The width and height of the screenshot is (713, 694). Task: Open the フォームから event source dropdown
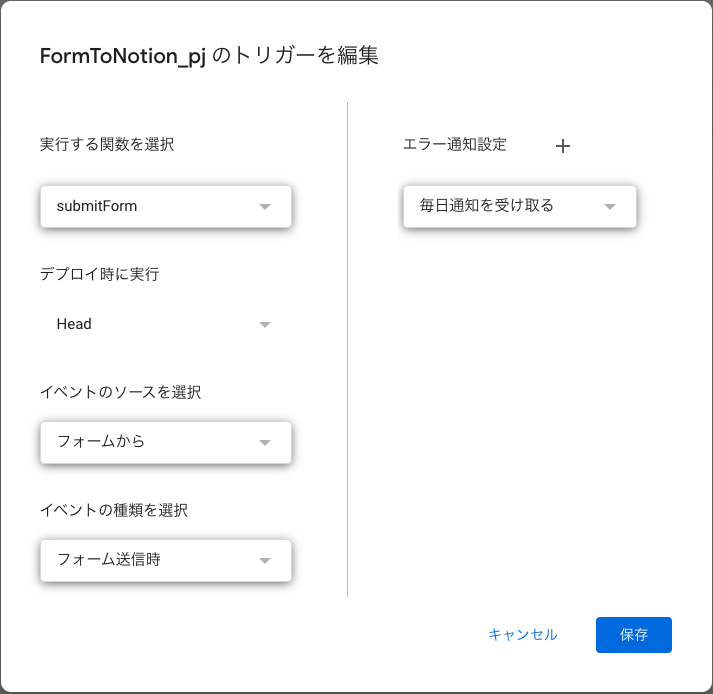pyautogui.click(x=166, y=443)
